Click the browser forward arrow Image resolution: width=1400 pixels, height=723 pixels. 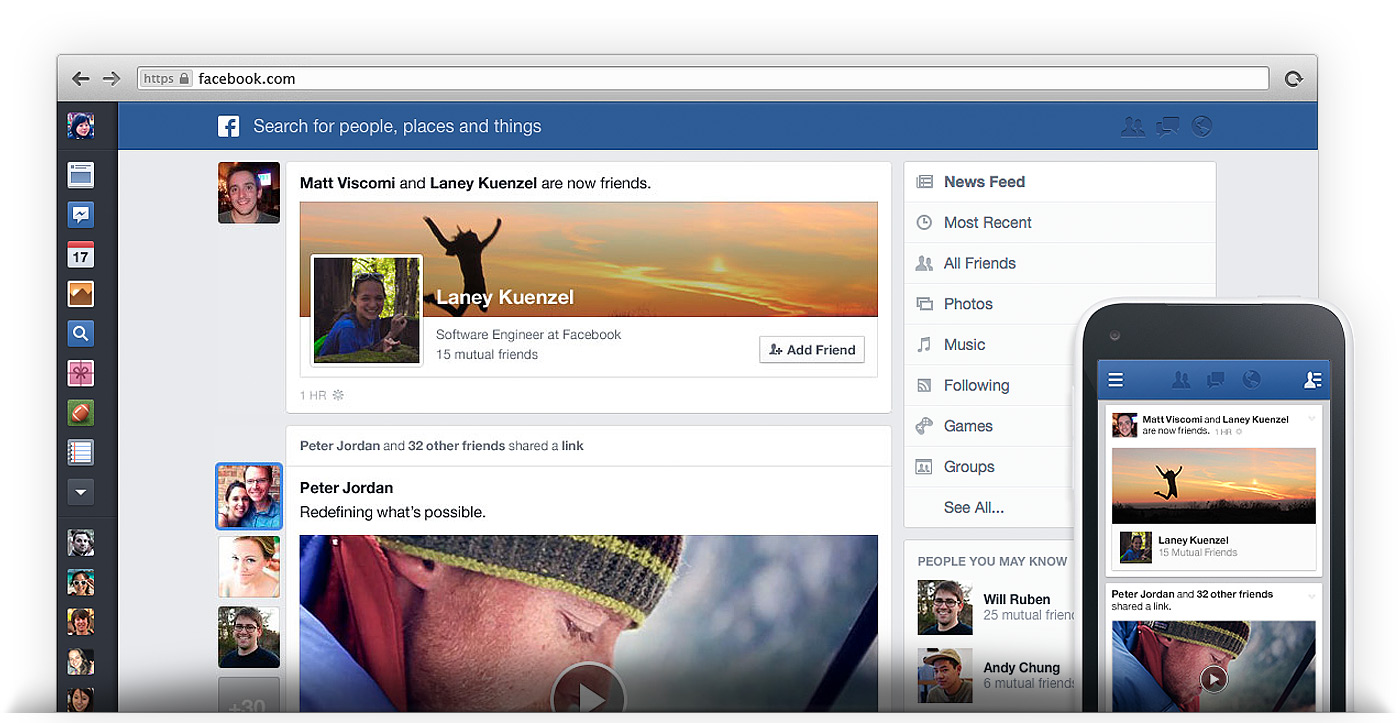(x=111, y=79)
